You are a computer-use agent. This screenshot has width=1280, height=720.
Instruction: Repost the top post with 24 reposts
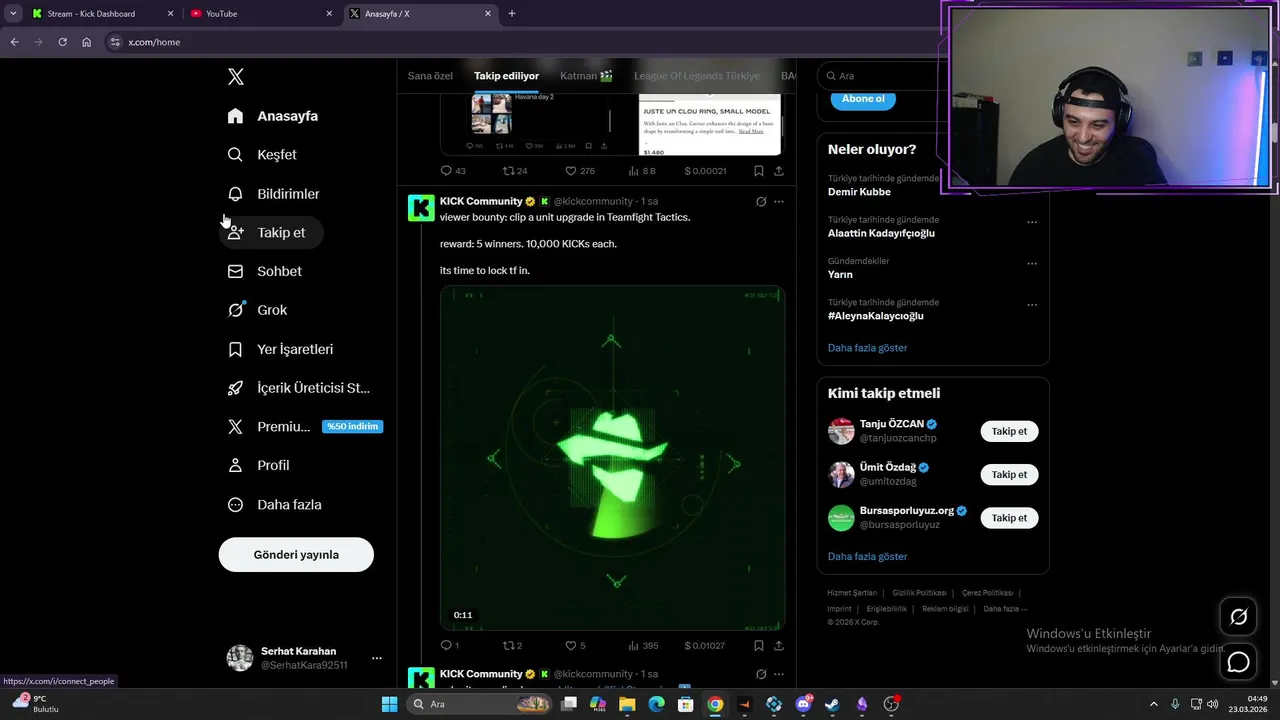(x=514, y=171)
